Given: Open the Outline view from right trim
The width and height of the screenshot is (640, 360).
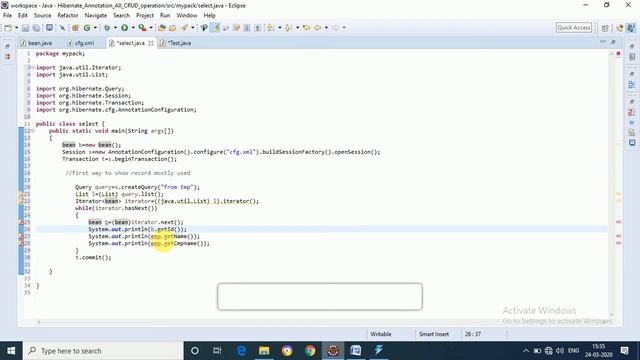Looking at the screenshot, I should [632, 84].
